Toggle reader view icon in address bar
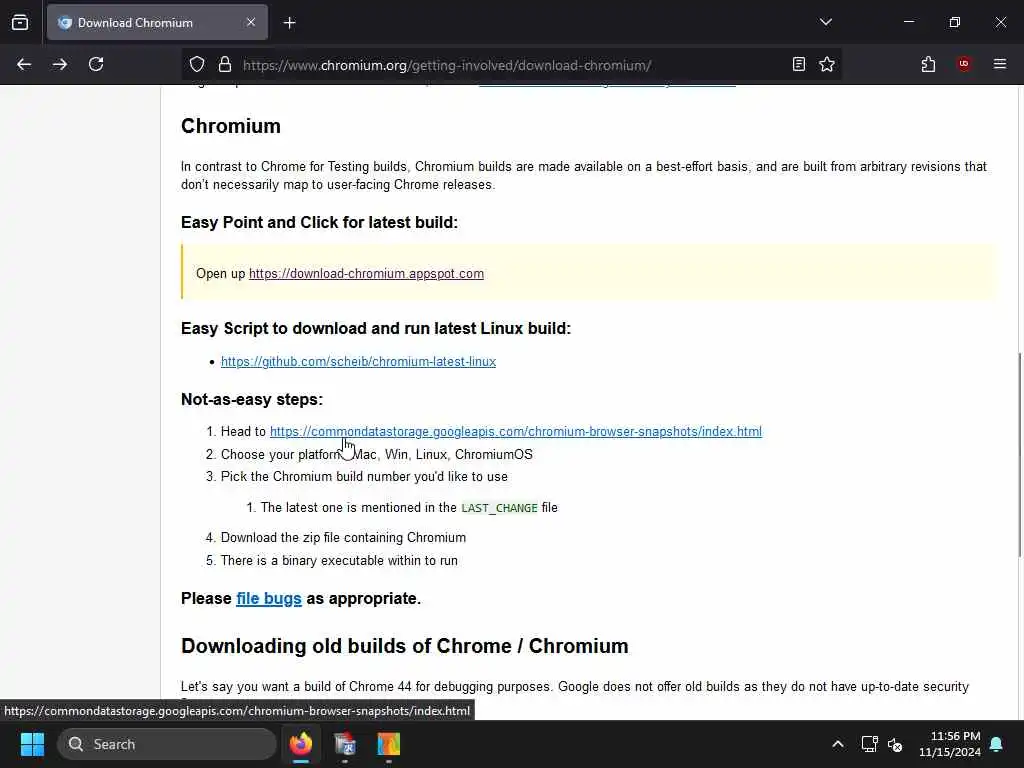 [799, 64]
